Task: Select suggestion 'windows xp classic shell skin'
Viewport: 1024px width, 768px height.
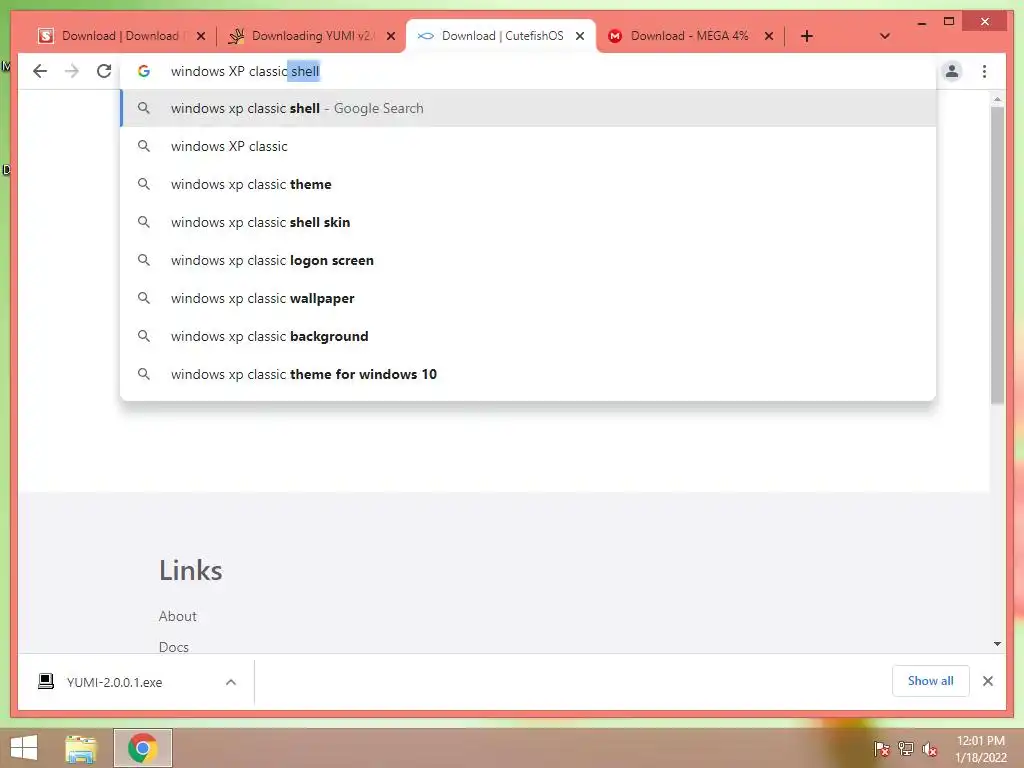Action: [528, 222]
